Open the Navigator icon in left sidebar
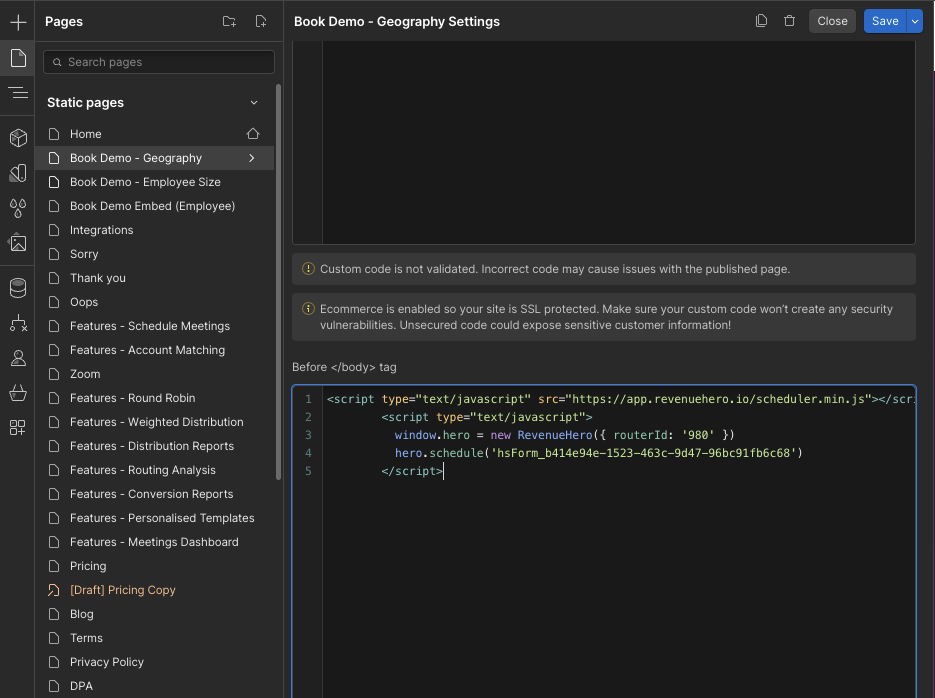The width and height of the screenshot is (935, 698). (x=18, y=93)
